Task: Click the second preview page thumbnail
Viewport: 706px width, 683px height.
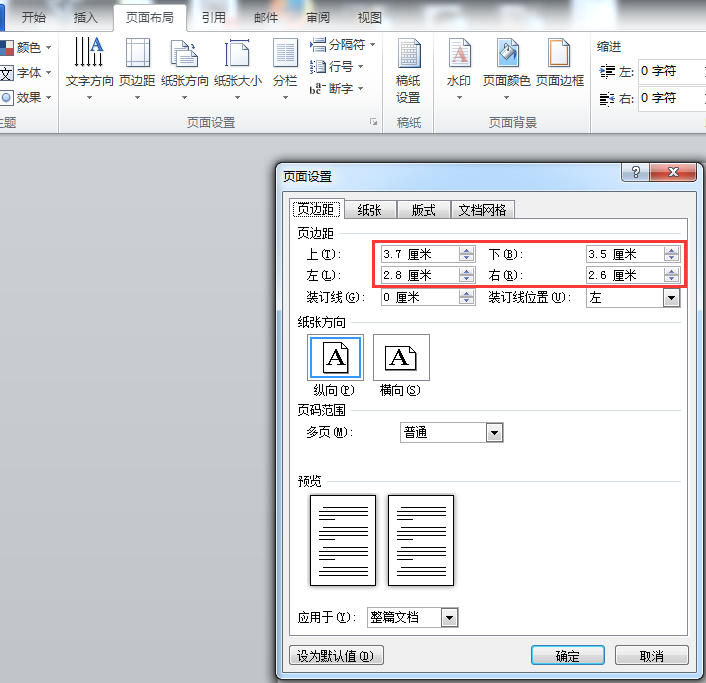Action: tap(421, 540)
